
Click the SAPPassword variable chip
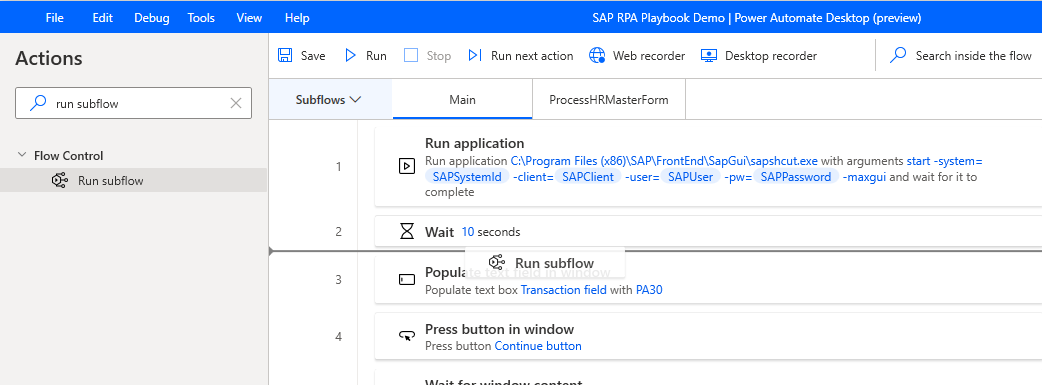(796, 177)
